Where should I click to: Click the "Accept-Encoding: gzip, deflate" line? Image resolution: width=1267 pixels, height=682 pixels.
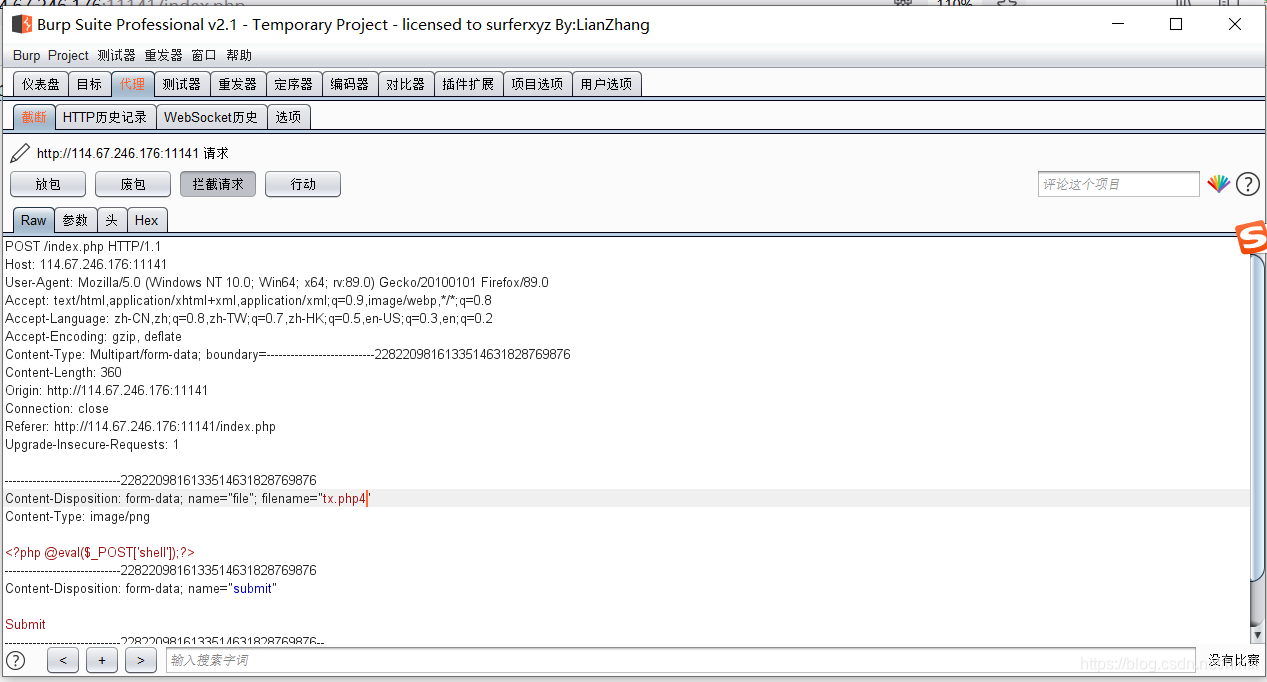click(93, 336)
